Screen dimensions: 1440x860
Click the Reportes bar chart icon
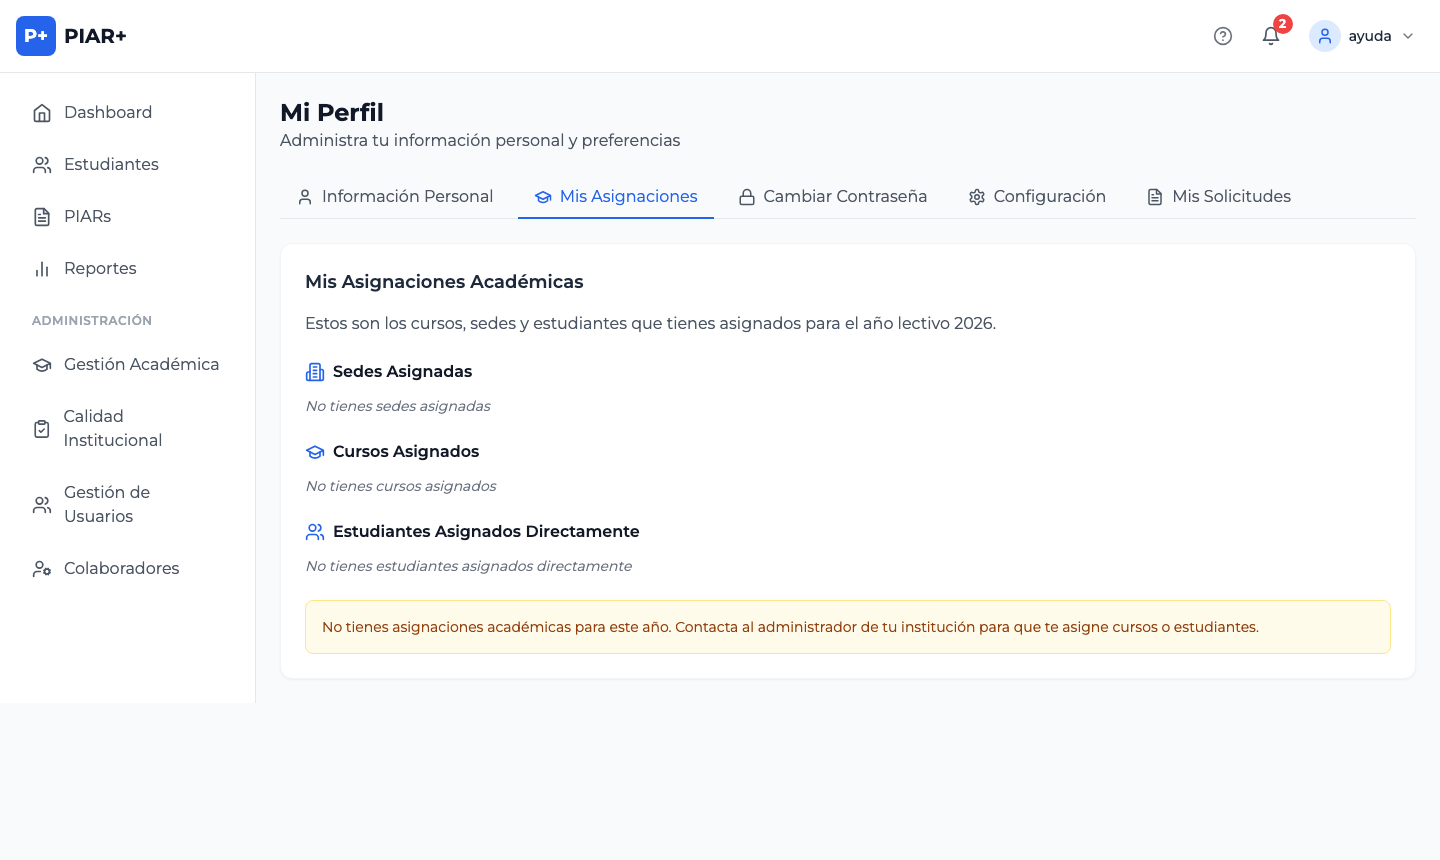42,269
